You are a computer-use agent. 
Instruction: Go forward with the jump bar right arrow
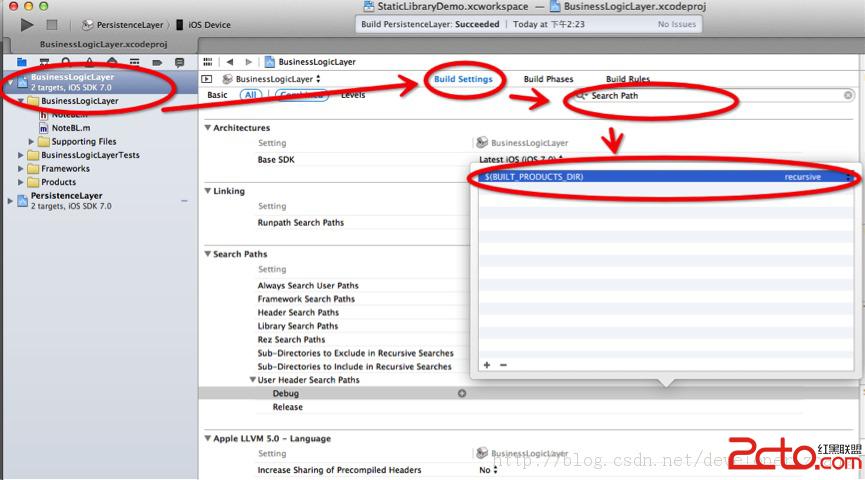click(x=249, y=62)
